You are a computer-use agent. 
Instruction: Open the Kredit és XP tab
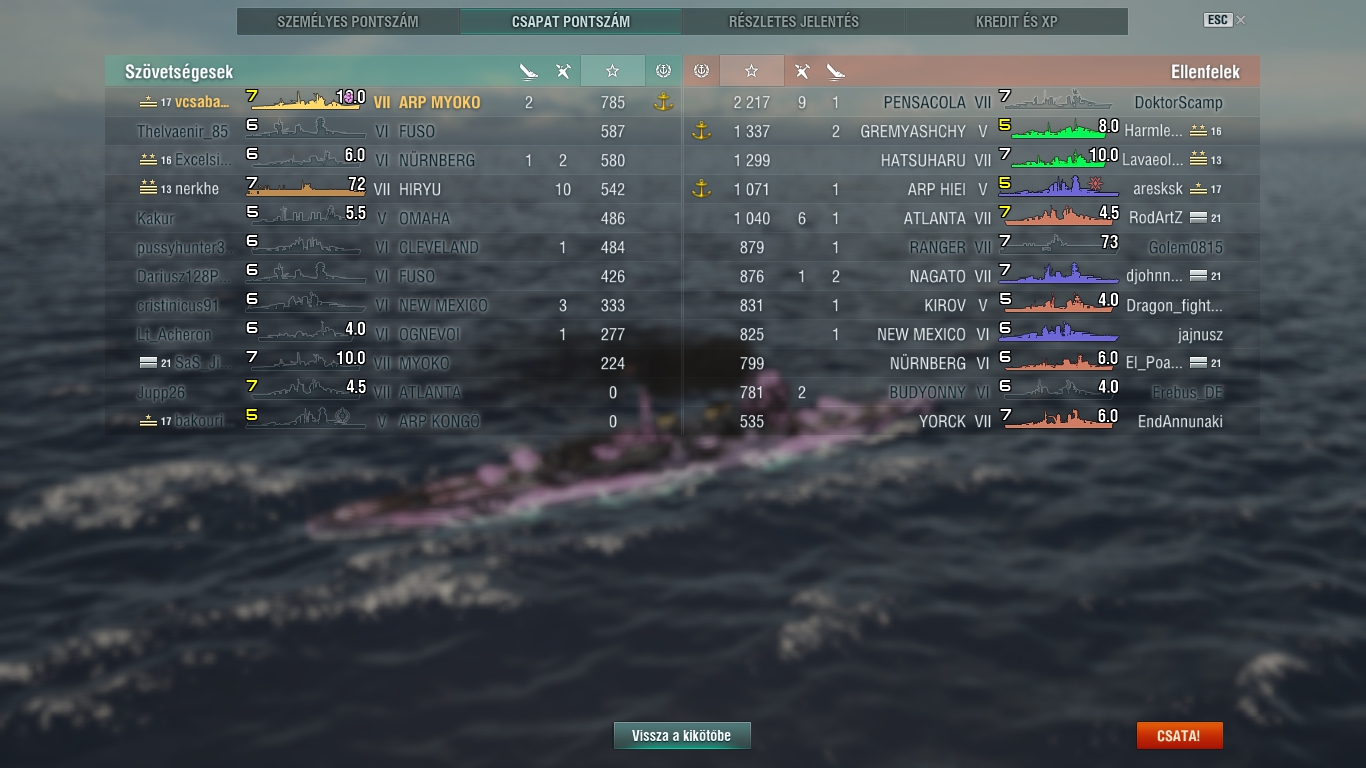[x=1017, y=21]
